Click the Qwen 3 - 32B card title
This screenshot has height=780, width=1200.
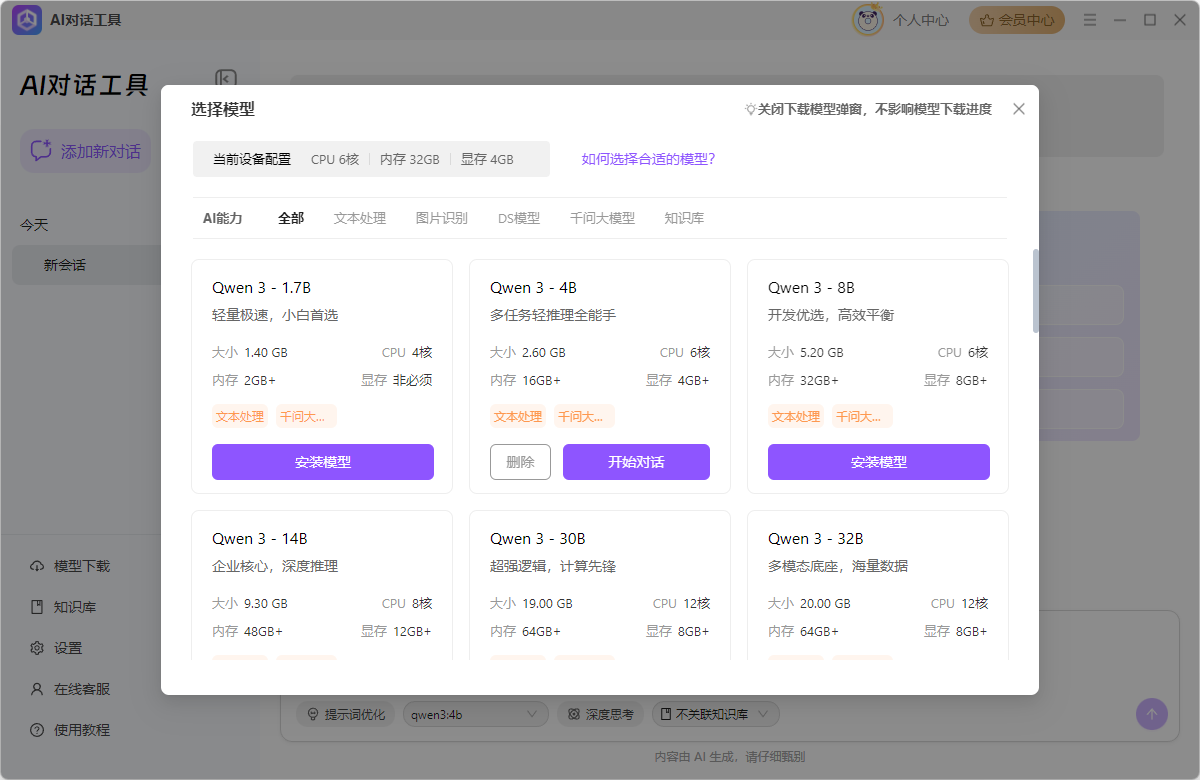tap(816, 539)
